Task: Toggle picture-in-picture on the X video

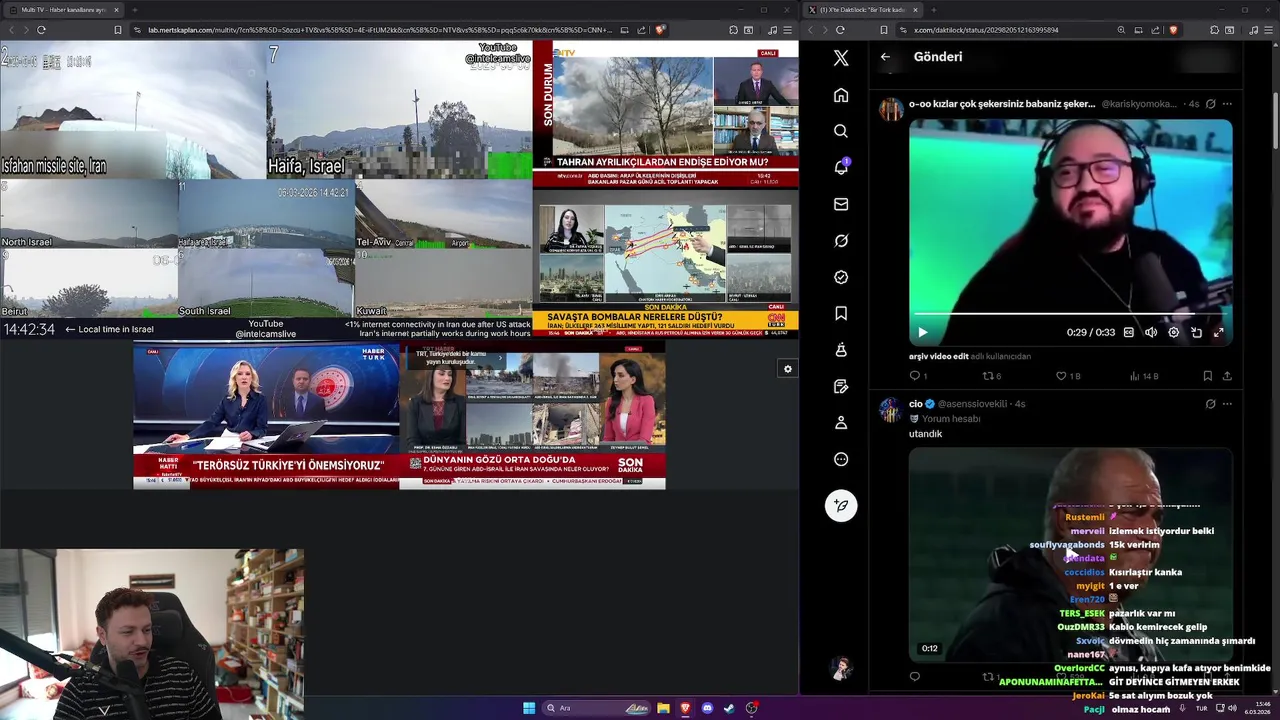Action: click(x=1196, y=332)
